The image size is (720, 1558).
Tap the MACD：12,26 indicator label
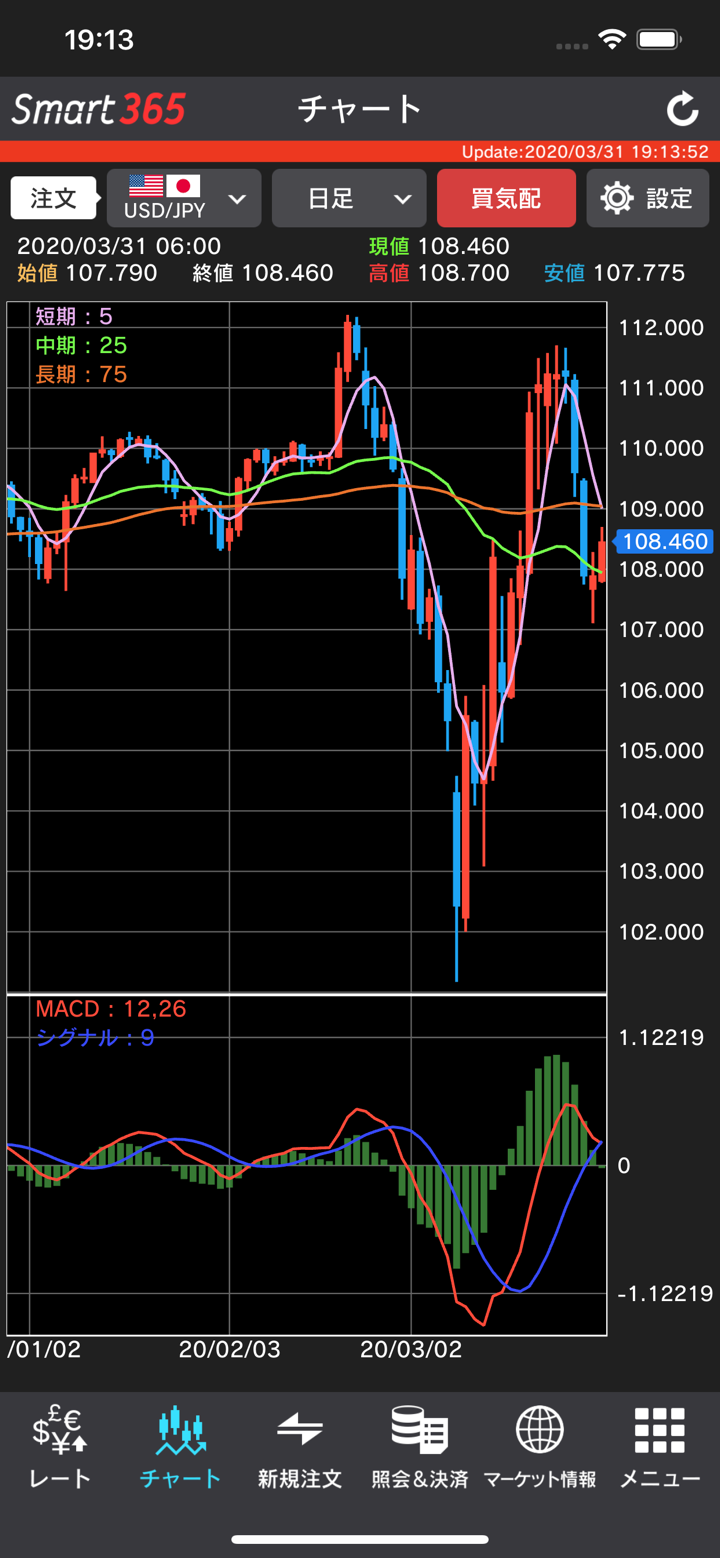click(x=110, y=1009)
